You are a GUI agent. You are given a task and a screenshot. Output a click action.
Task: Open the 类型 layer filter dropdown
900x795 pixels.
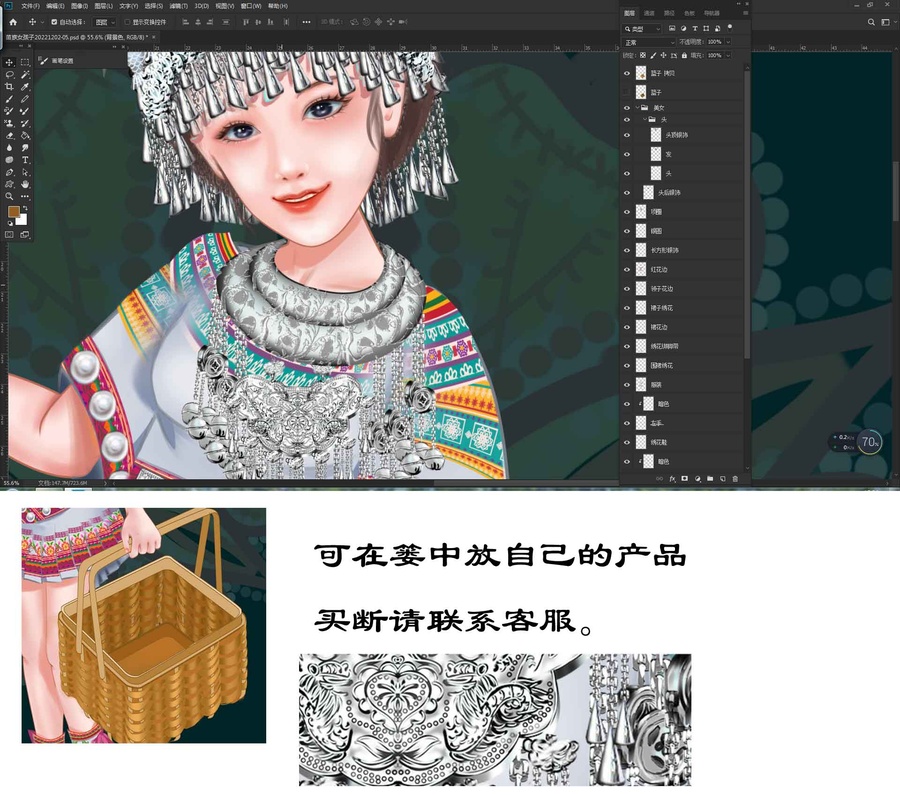tap(642, 28)
